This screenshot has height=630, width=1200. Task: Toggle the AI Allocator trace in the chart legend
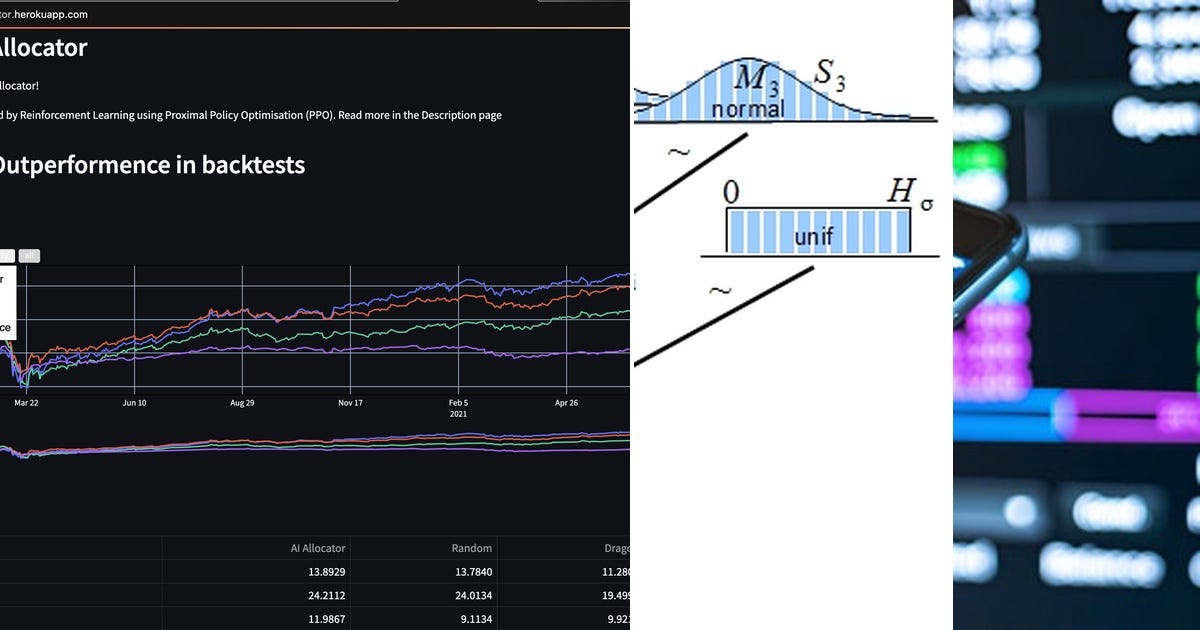coord(6,278)
